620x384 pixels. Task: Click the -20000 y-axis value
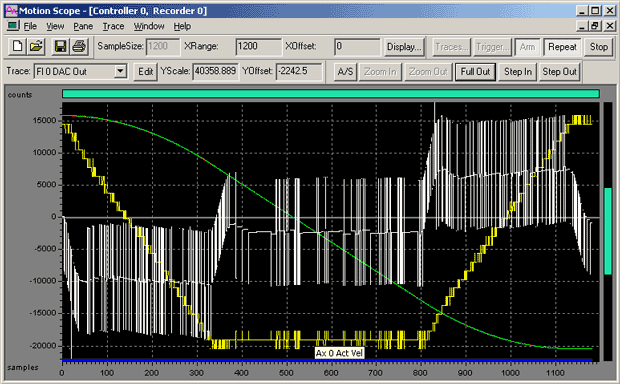tap(43, 346)
